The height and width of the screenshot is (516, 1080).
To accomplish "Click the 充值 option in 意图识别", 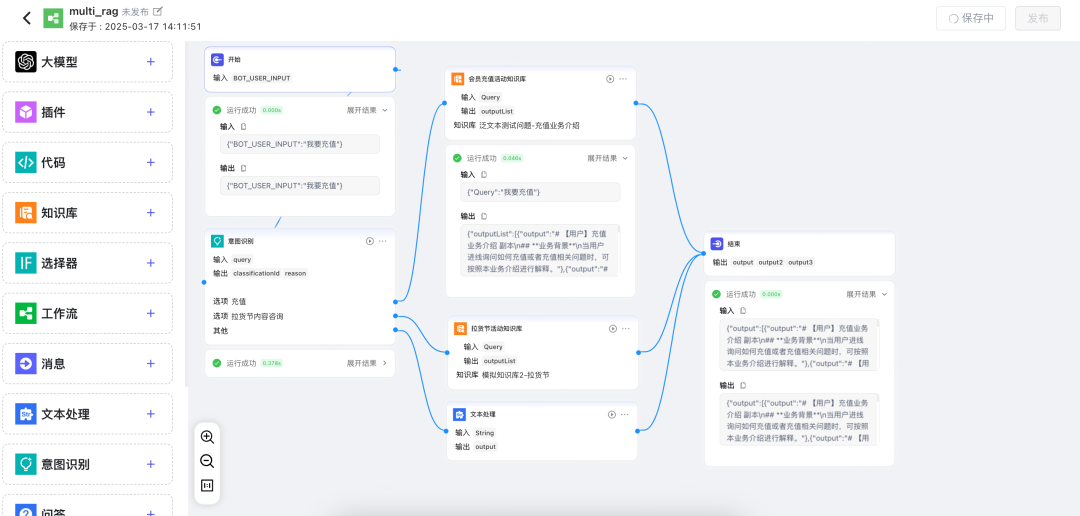I will click(238, 302).
